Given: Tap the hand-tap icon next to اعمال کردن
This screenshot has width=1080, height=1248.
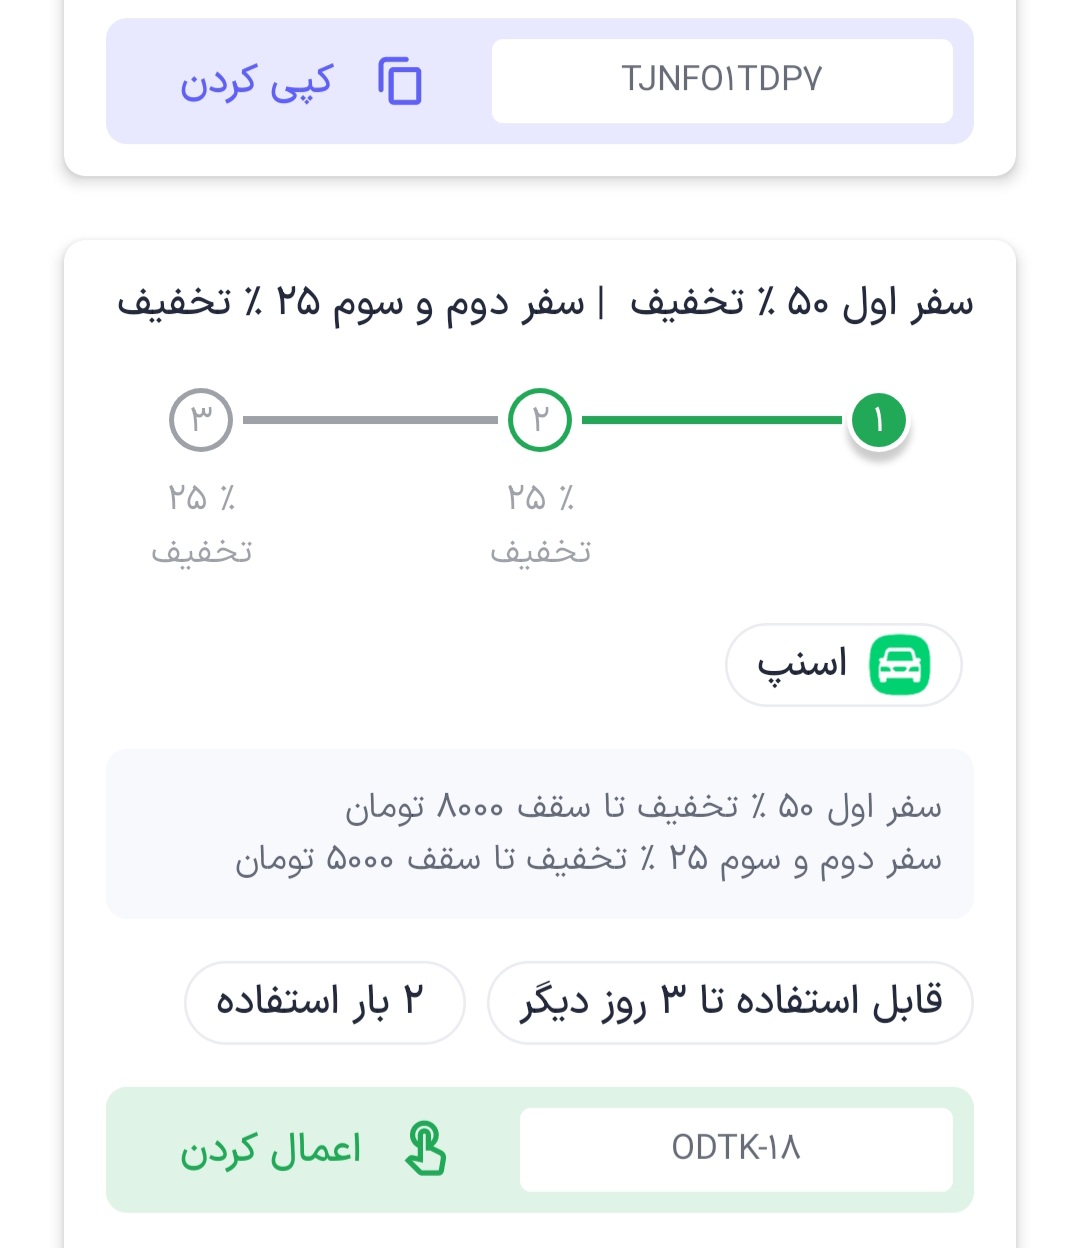Looking at the screenshot, I should tap(426, 1149).
